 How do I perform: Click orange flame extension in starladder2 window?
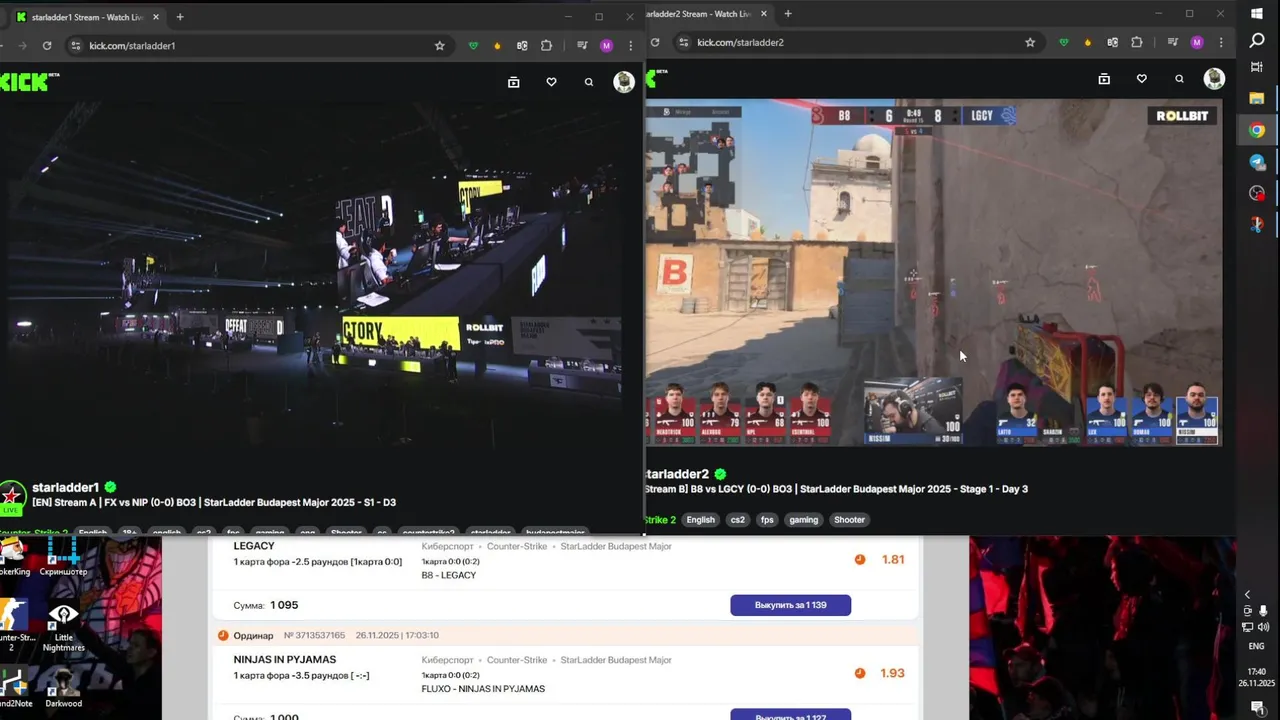point(1088,42)
